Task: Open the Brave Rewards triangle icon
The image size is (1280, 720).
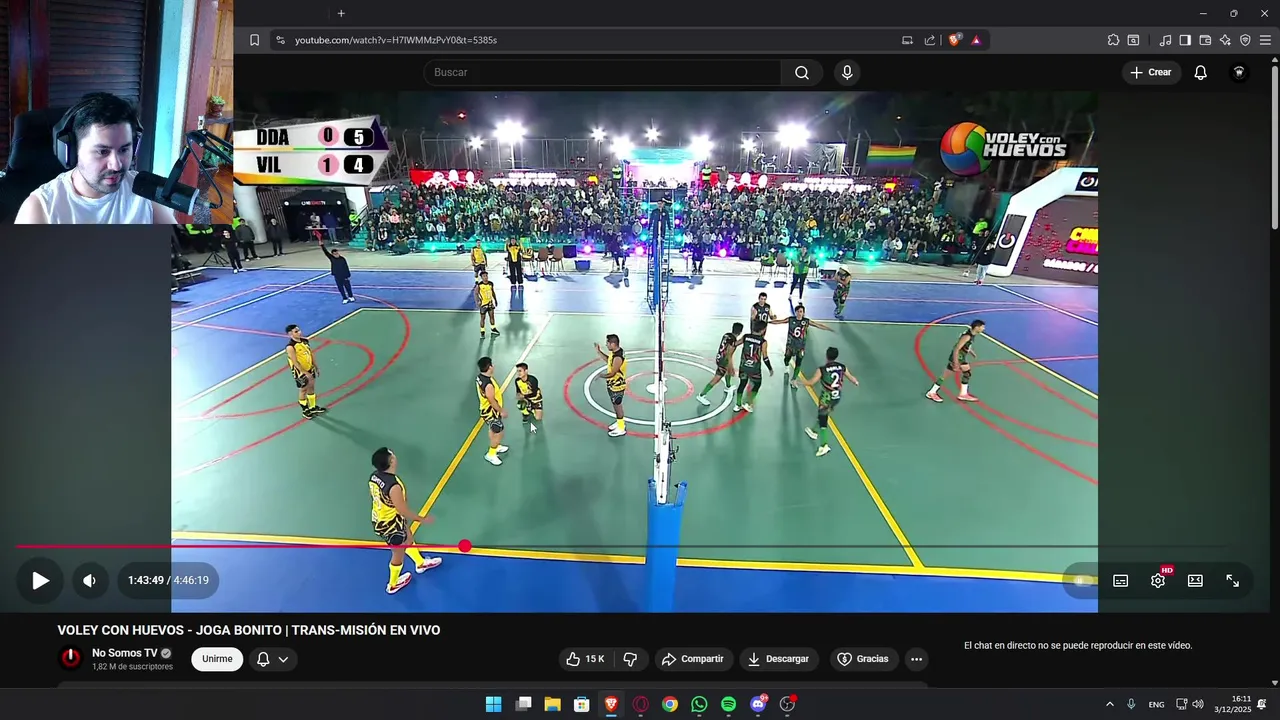Action: [x=976, y=40]
